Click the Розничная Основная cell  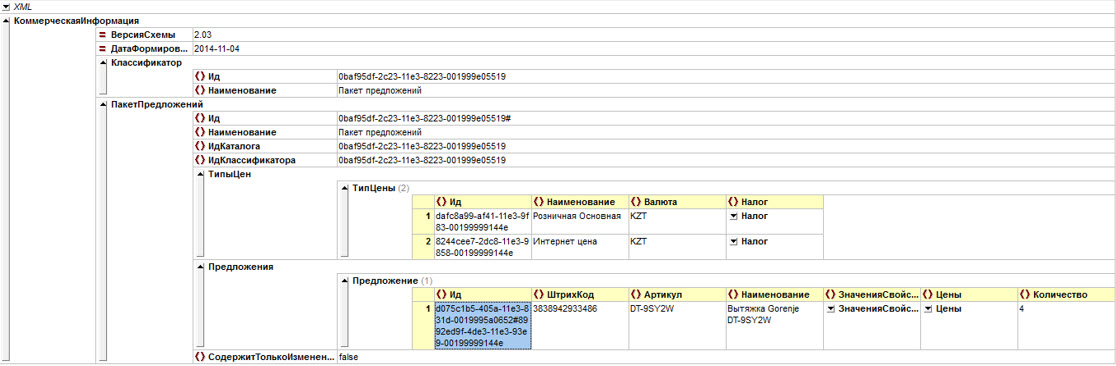point(580,222)
